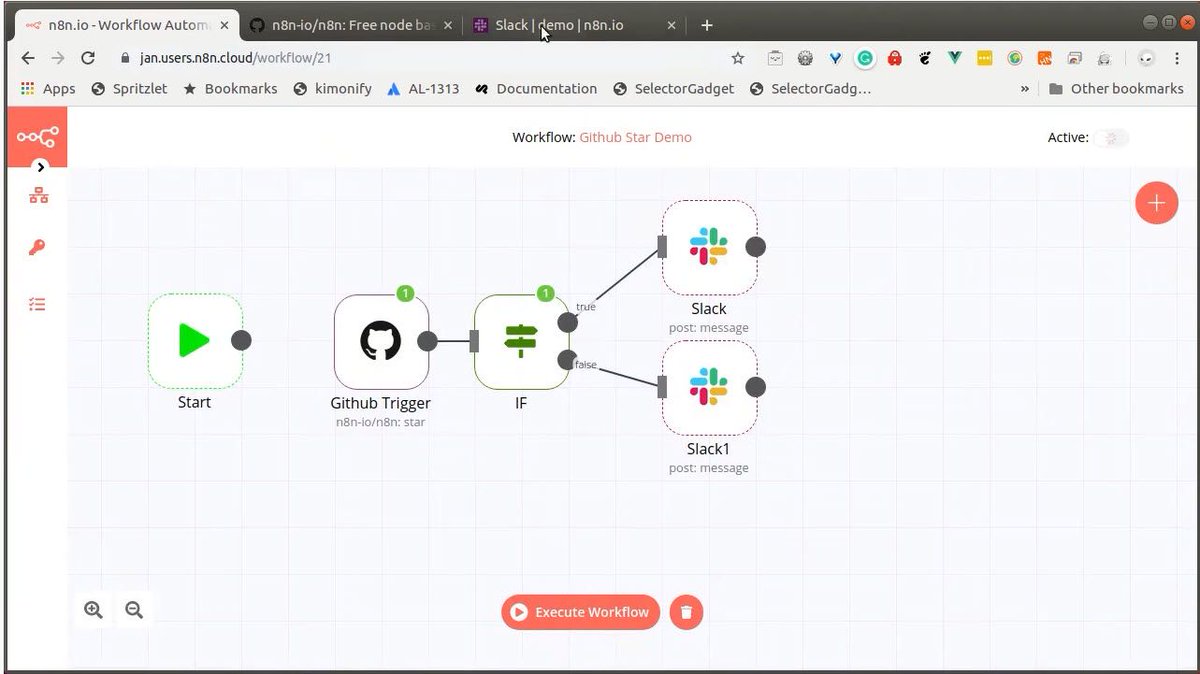
Task: Click the Vue devtools extension icon
Action: click(955, 58)
